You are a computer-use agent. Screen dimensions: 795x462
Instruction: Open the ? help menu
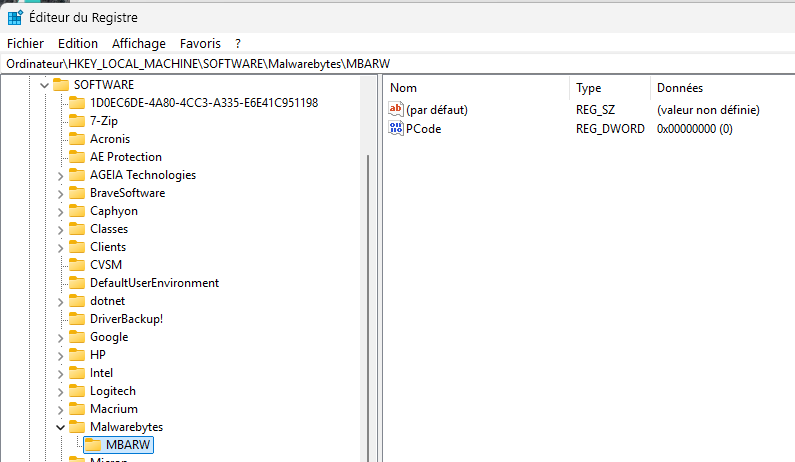(238, 44)
